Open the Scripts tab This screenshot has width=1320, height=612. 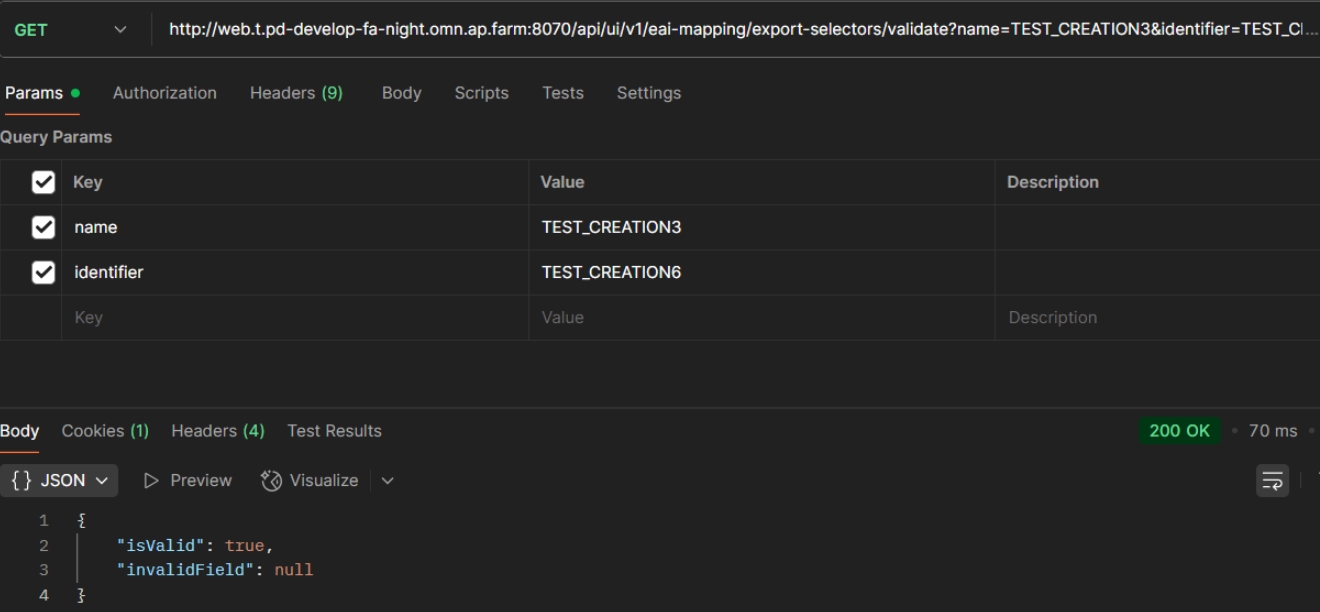click(481, 93)
